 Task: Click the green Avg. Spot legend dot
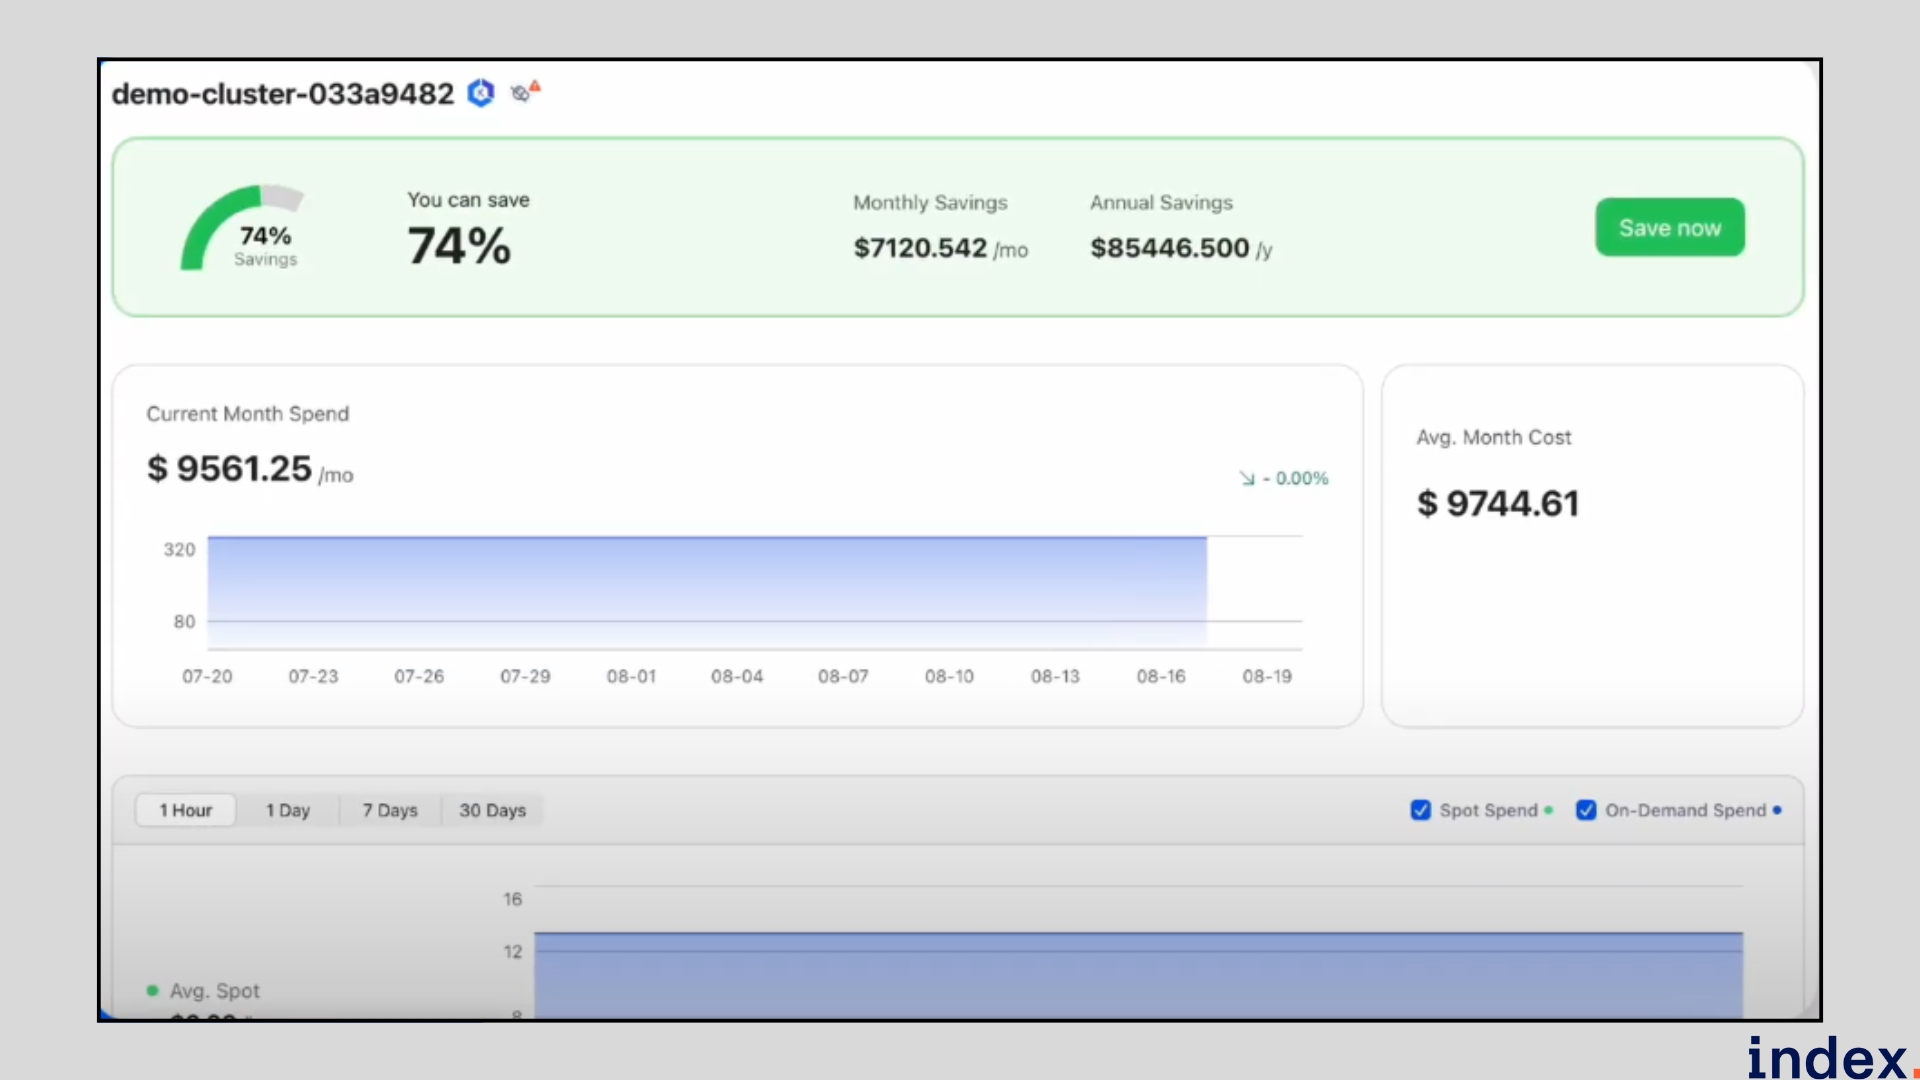[152, 991]
